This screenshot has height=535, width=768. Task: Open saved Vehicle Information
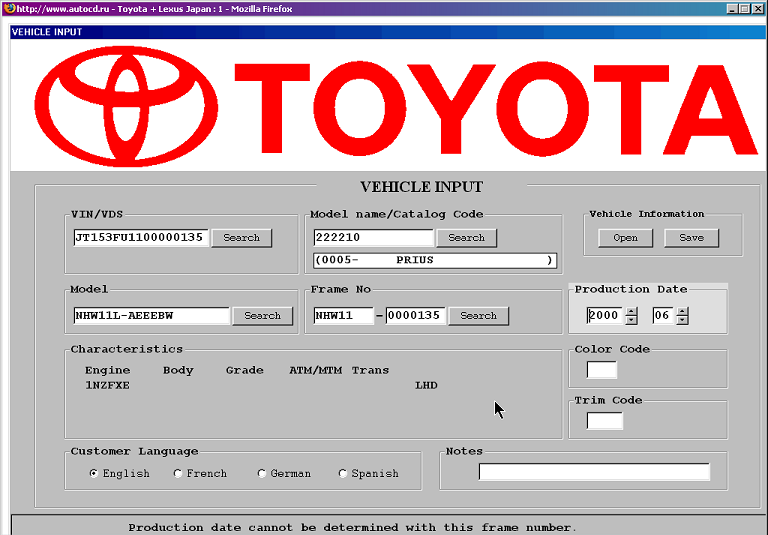pyautogui.click(x=625, y=238)
